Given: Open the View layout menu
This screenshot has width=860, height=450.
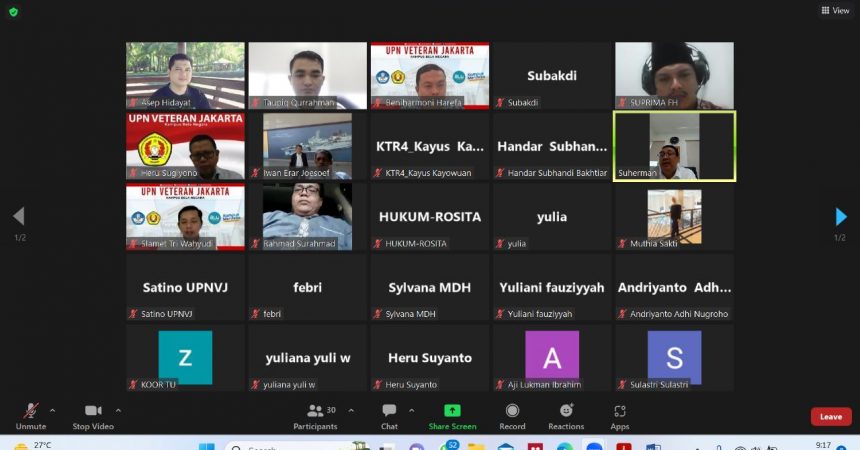Looking at the screenshot, I should click(x=834, y=10).
